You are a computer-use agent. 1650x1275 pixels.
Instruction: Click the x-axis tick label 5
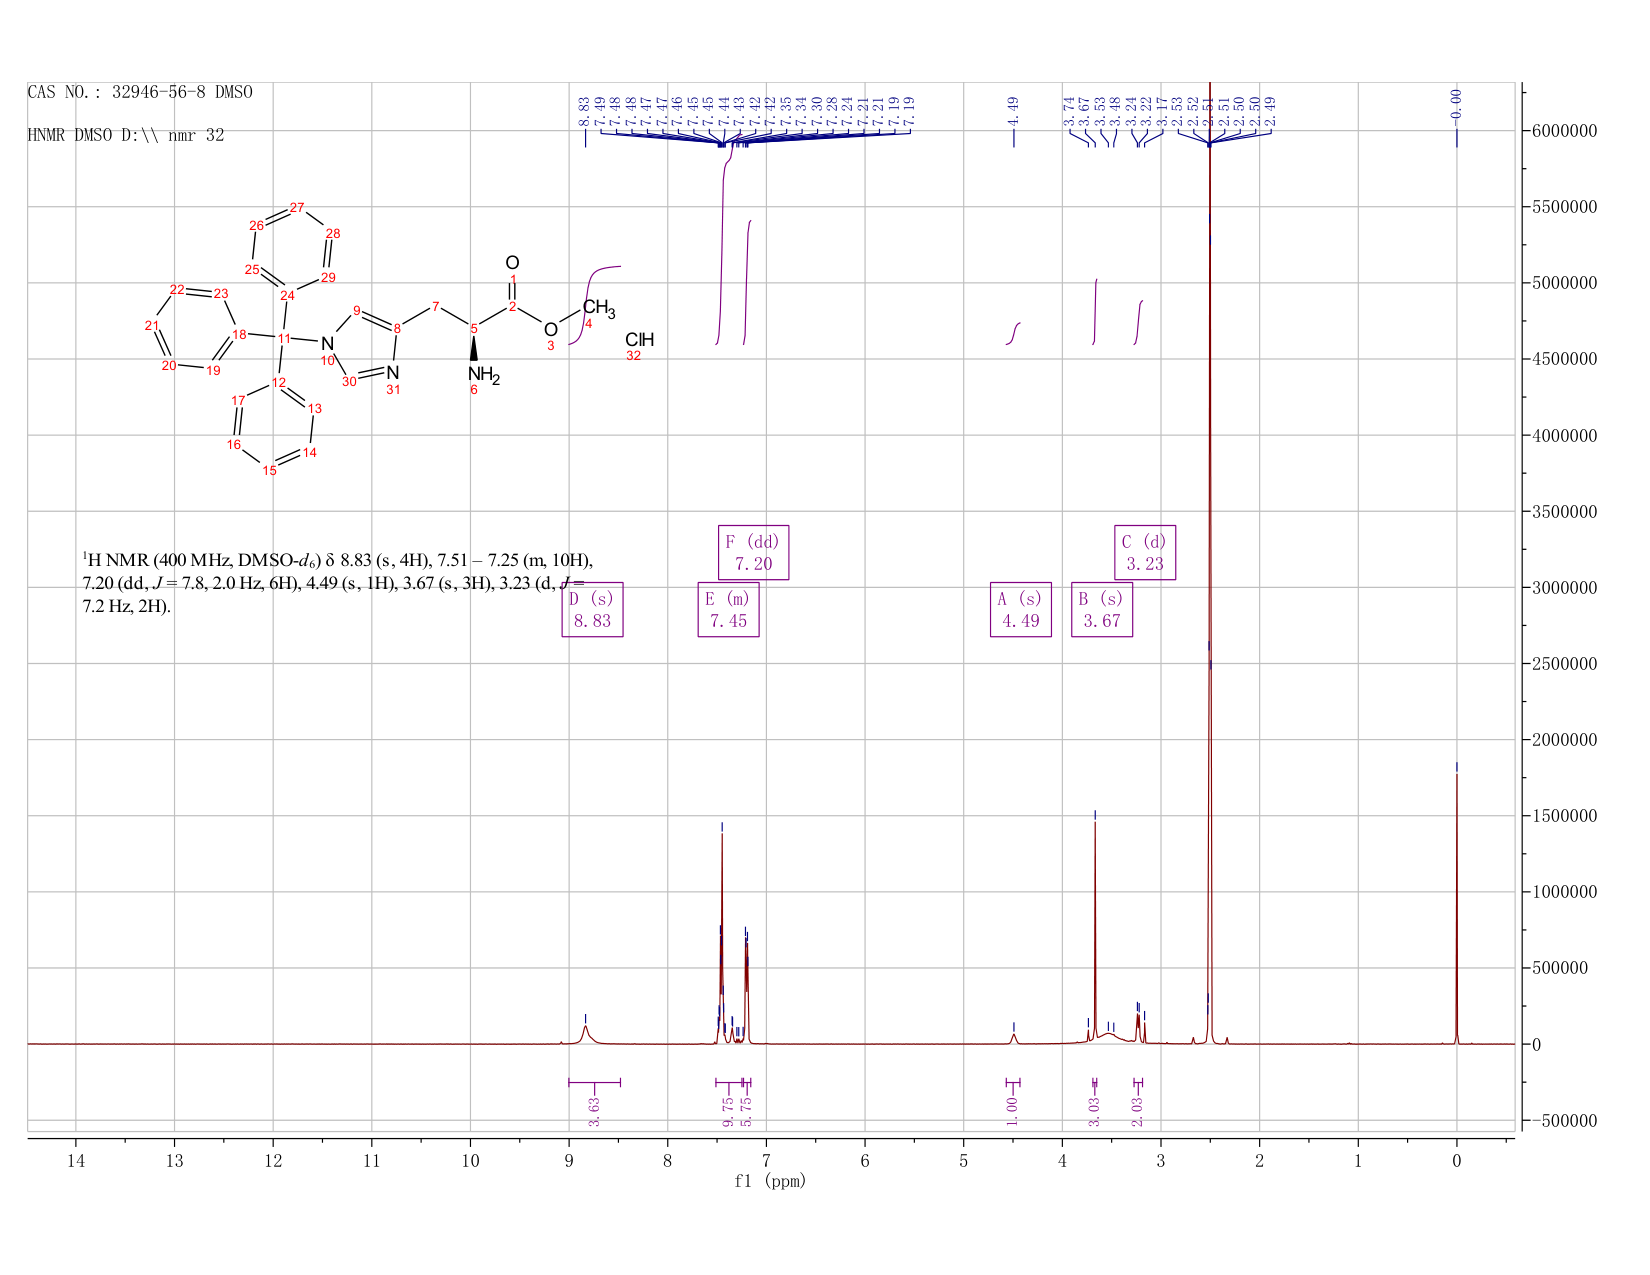pyautogui.click(x=963, y=1160)
